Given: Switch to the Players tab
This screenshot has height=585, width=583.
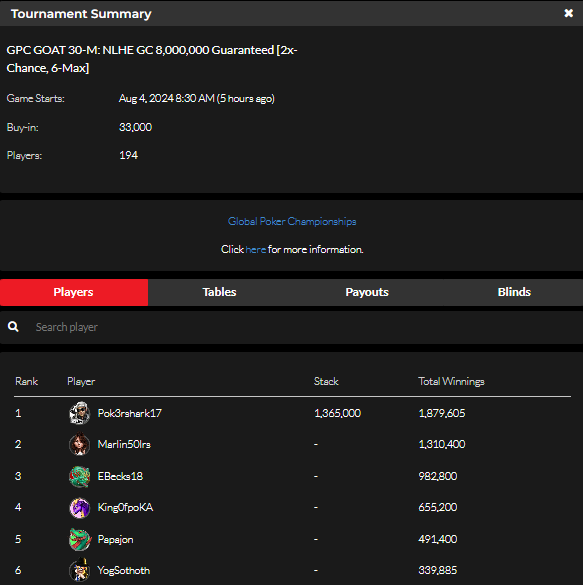Looking at the screenshot, I should (x=74, y=292).
